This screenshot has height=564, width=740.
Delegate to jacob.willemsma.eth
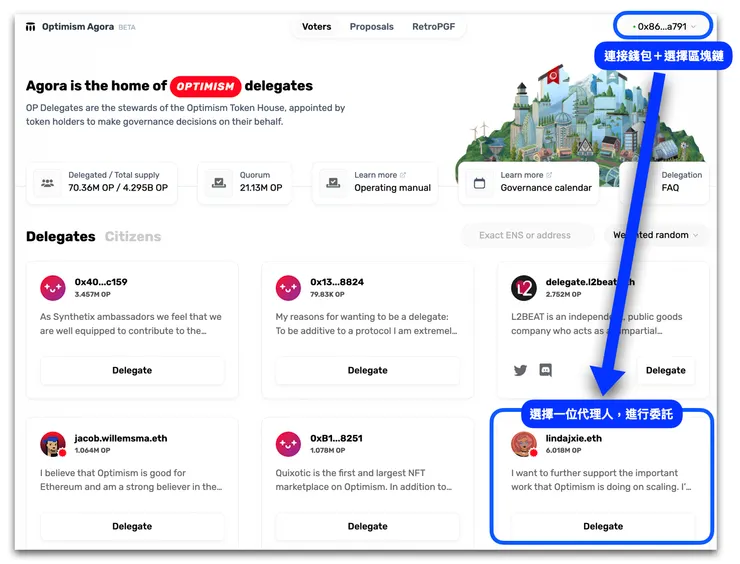point(132,526)
